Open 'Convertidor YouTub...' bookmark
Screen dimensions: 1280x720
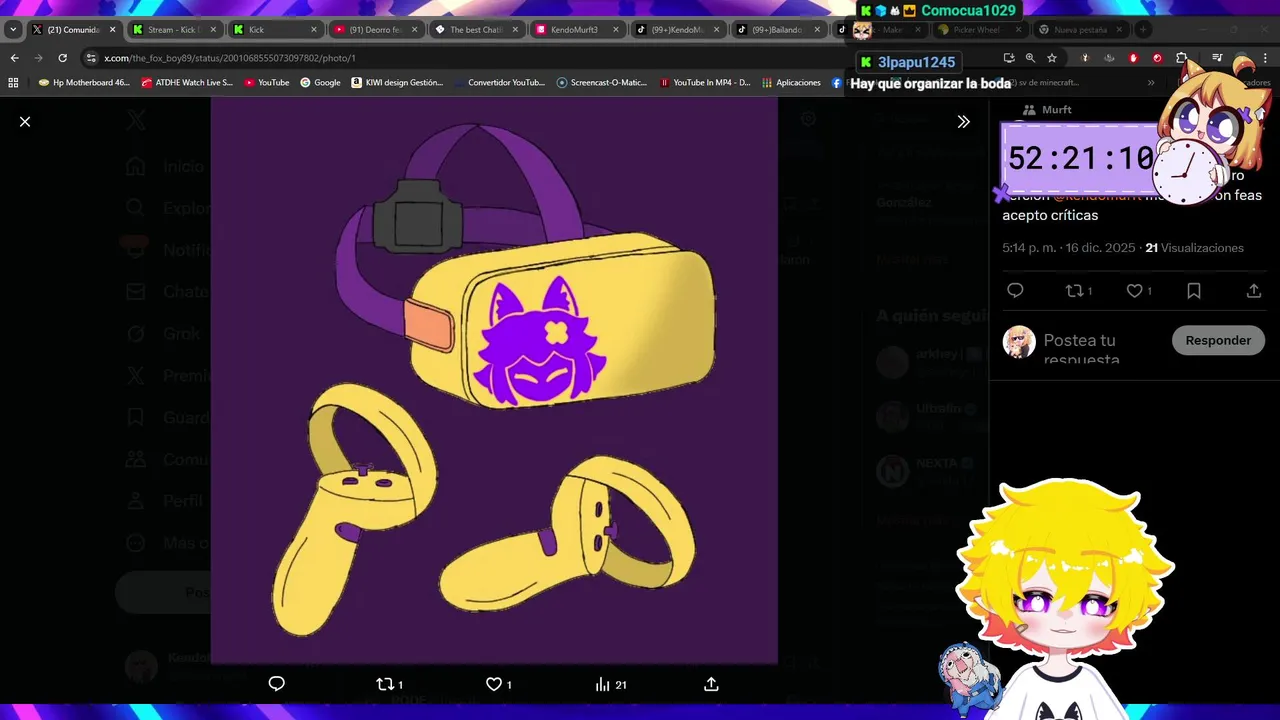(499, 82)
